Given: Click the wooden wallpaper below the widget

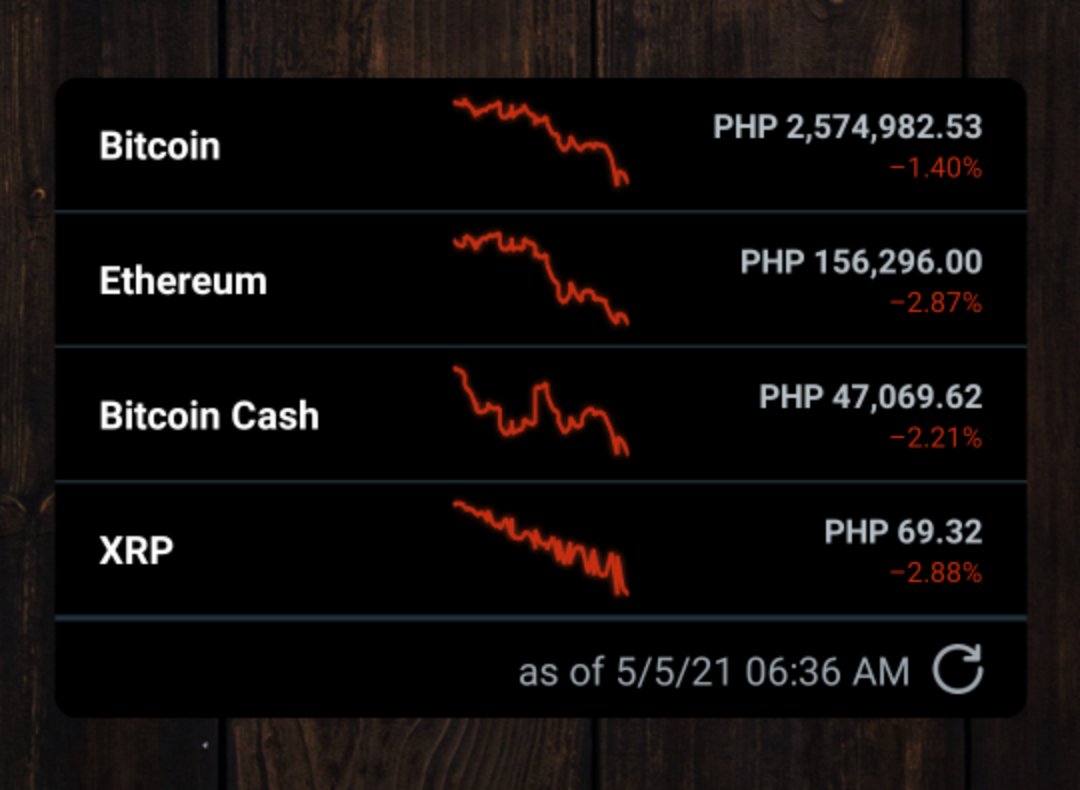Looking at the screenshot, I should pyautogui.click(x=540, y=754).
